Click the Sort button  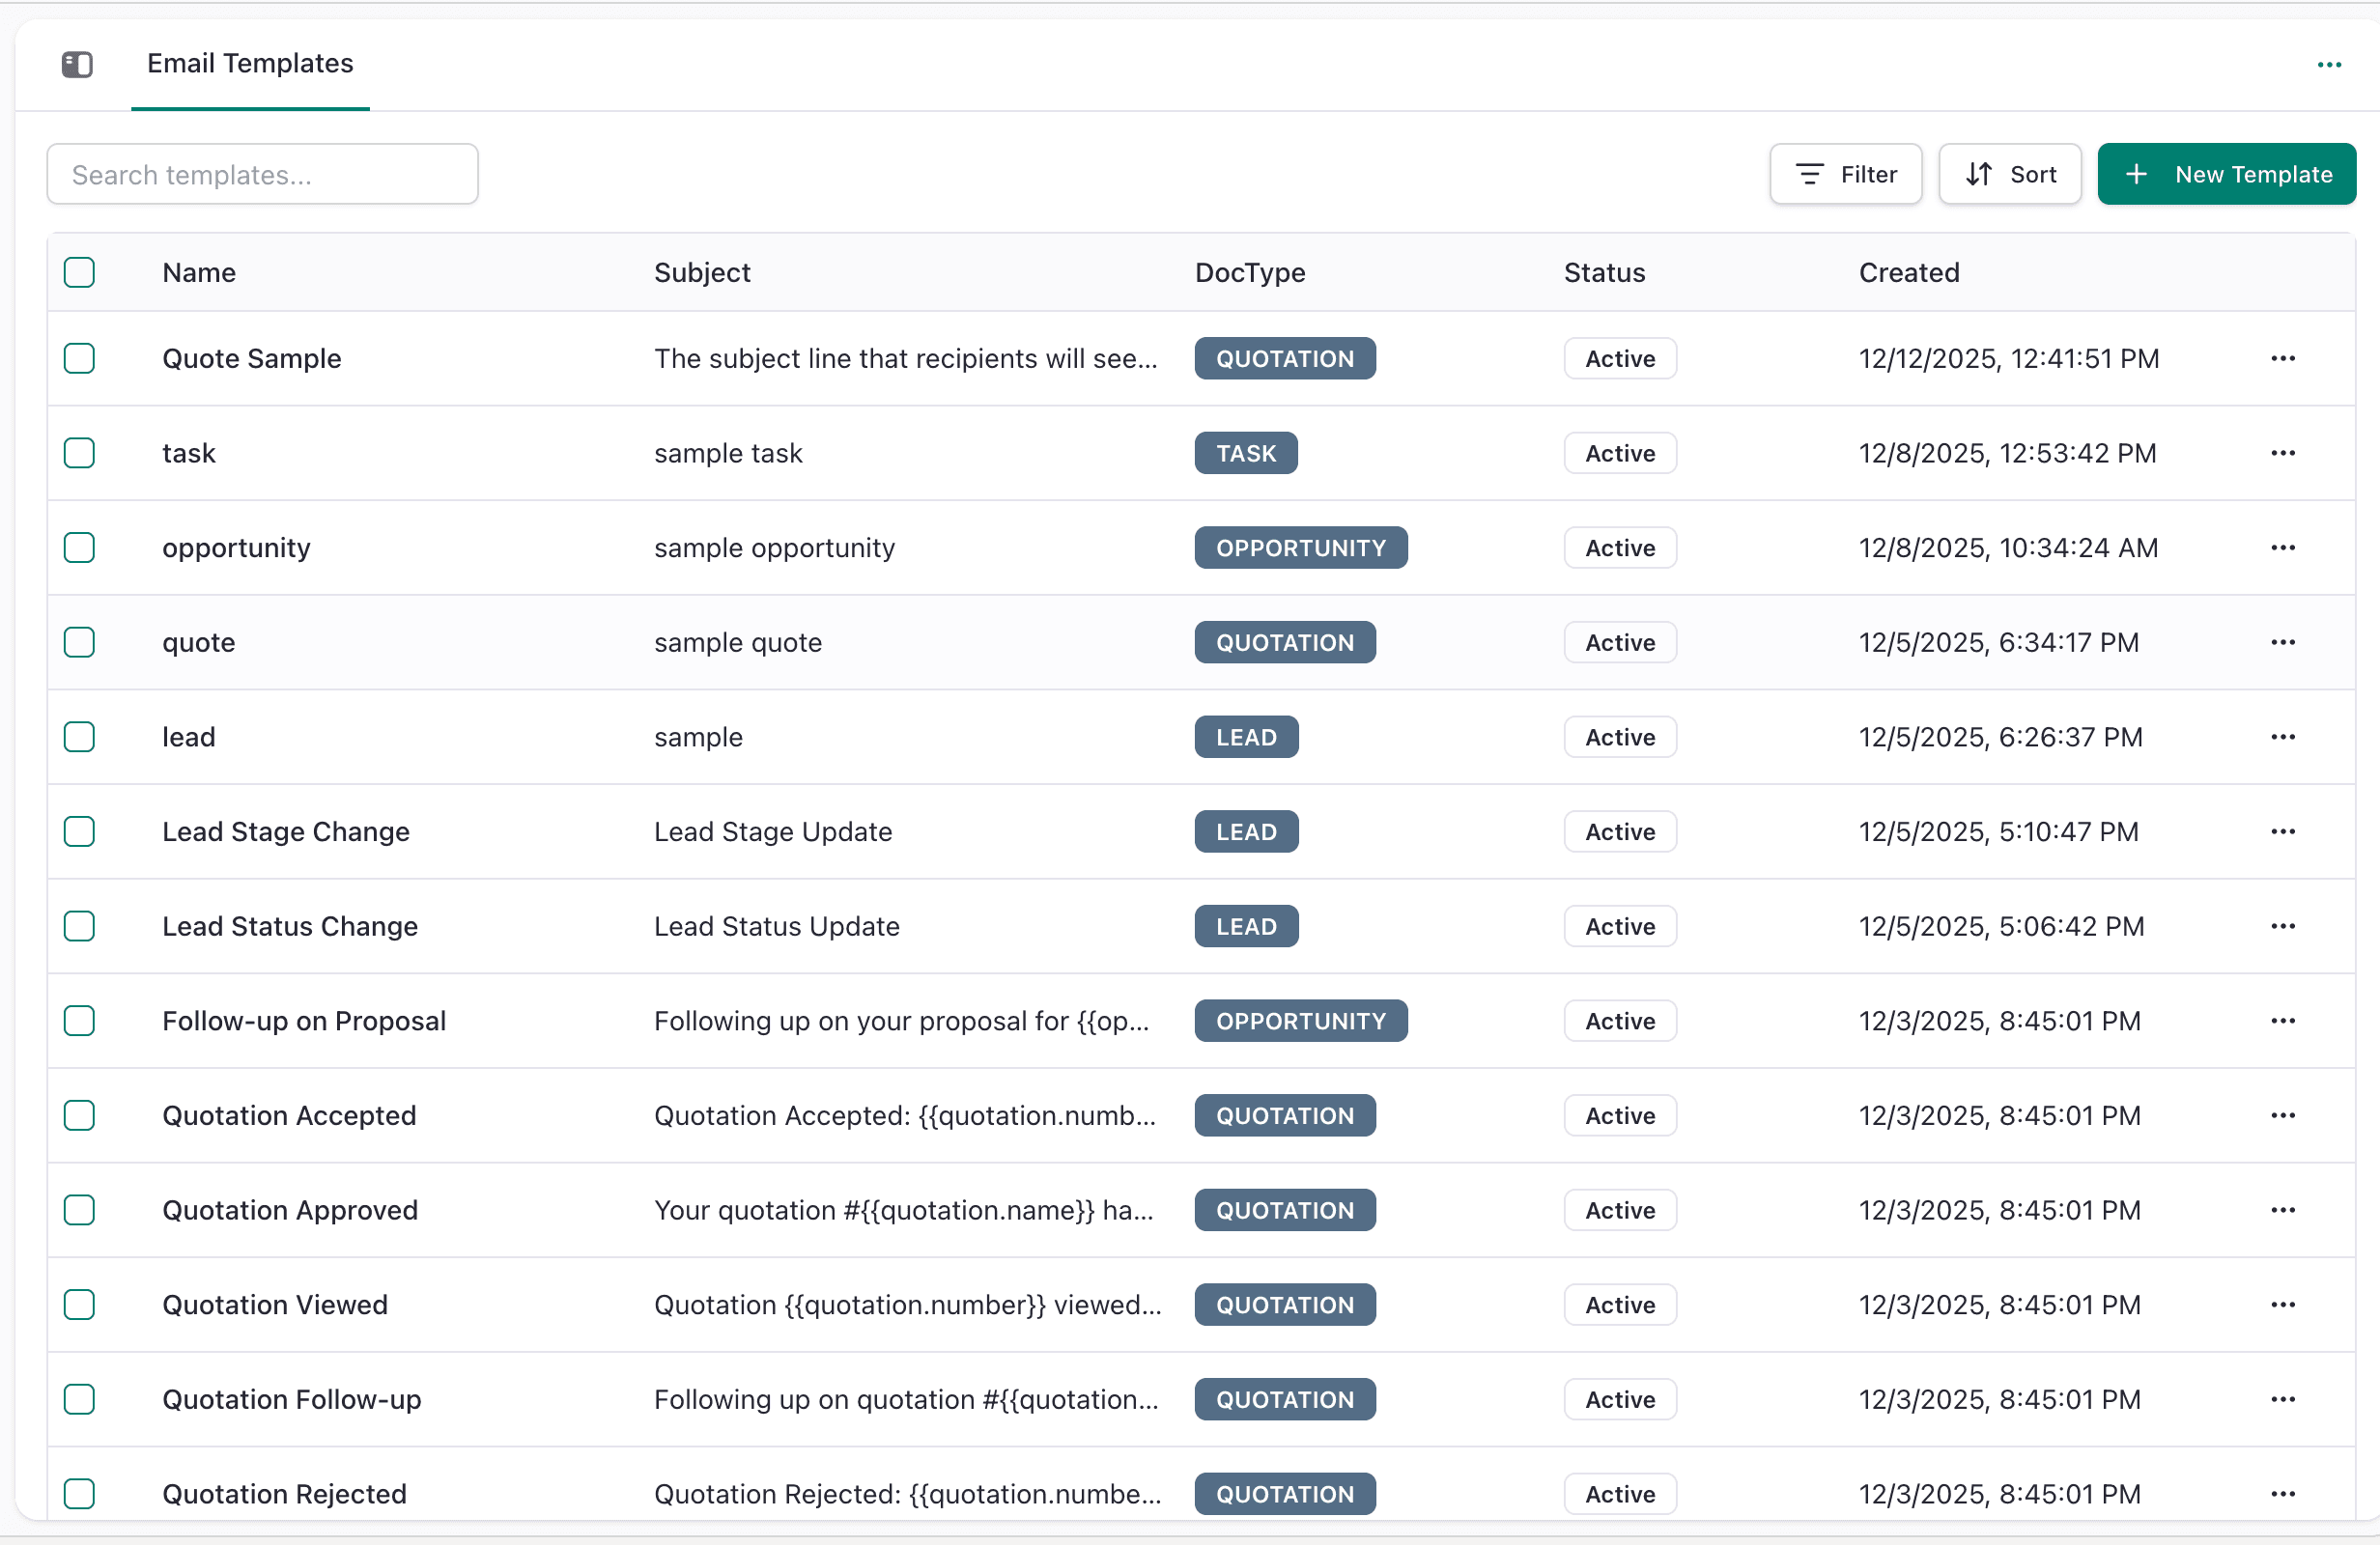2010,174
